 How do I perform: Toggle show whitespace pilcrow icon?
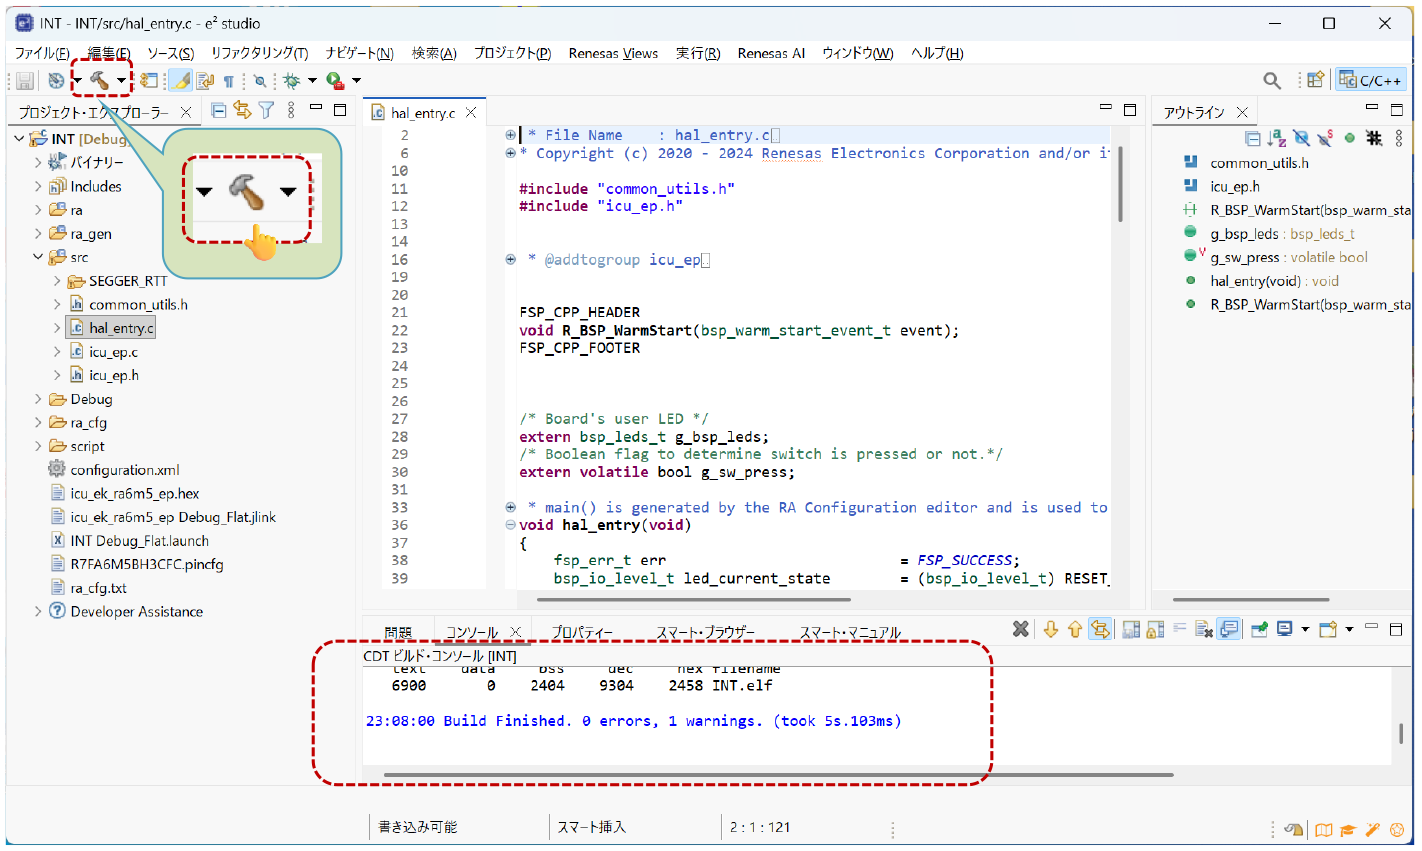click(x=229, y=81)
